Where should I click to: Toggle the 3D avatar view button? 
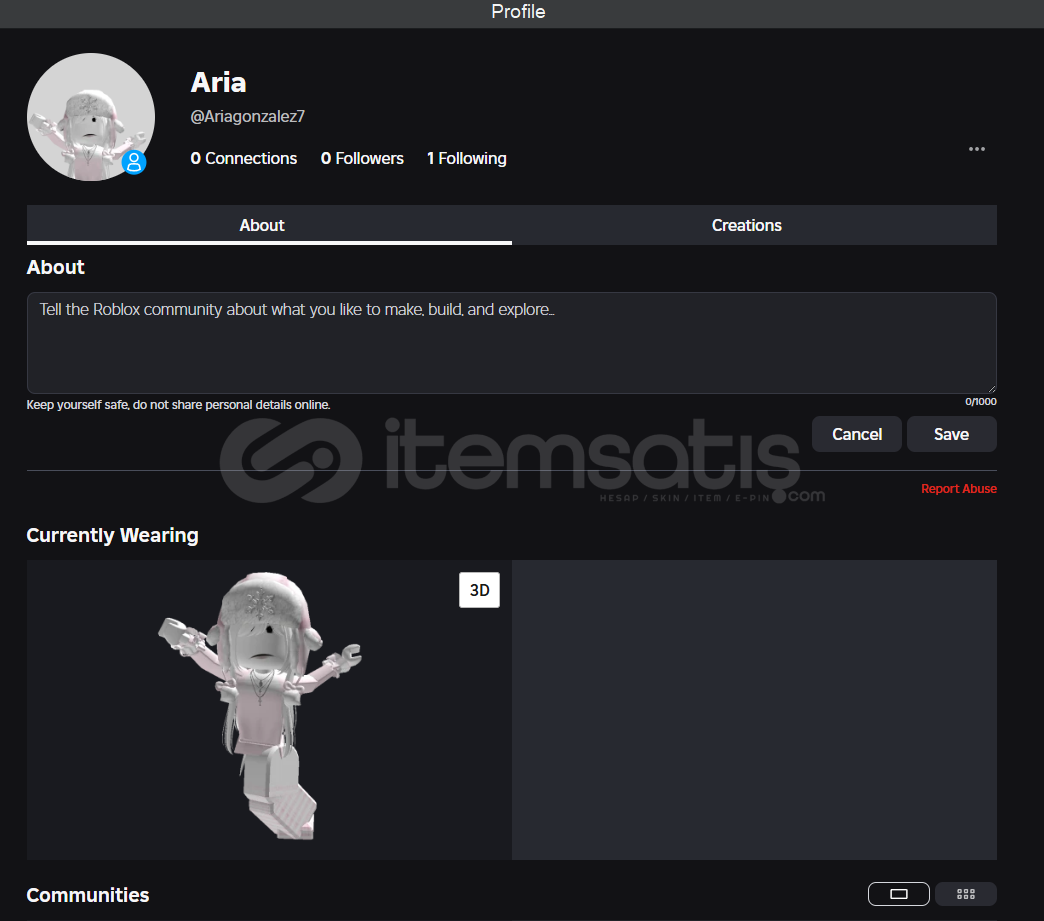[x=479, y=590]
